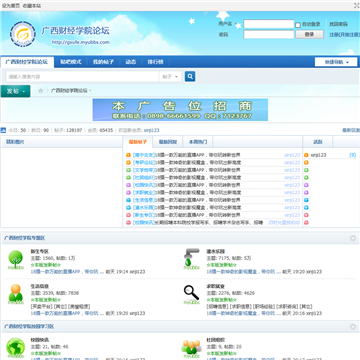The image size is (360, 360).
Task: Open the [房屋租赁] sub-board link
Action: click(x=79, y=306)
